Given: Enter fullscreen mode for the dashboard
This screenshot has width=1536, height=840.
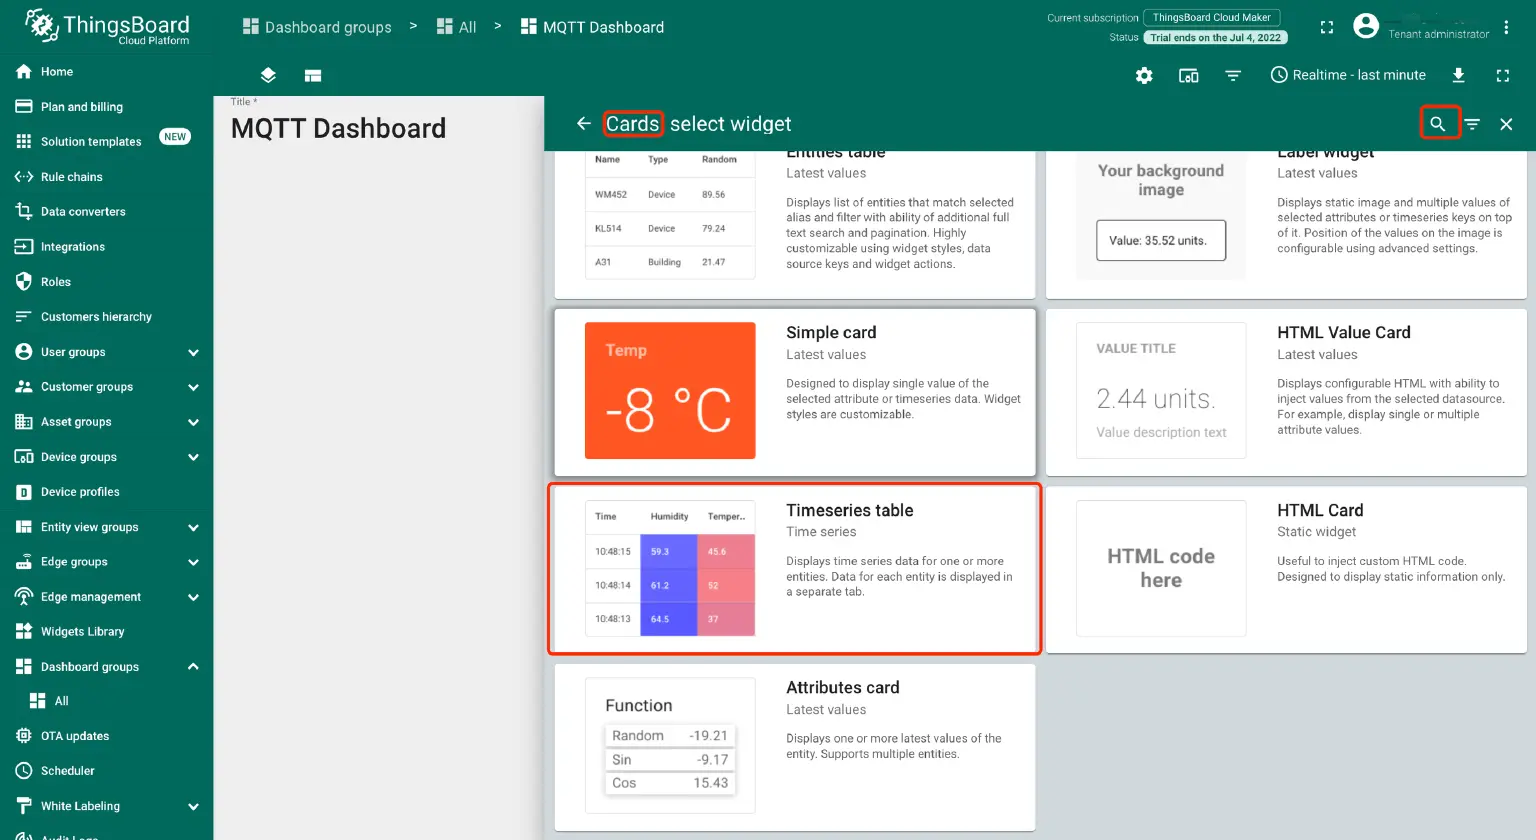Looking at the screenshot, I should [x=1503, y=75].
